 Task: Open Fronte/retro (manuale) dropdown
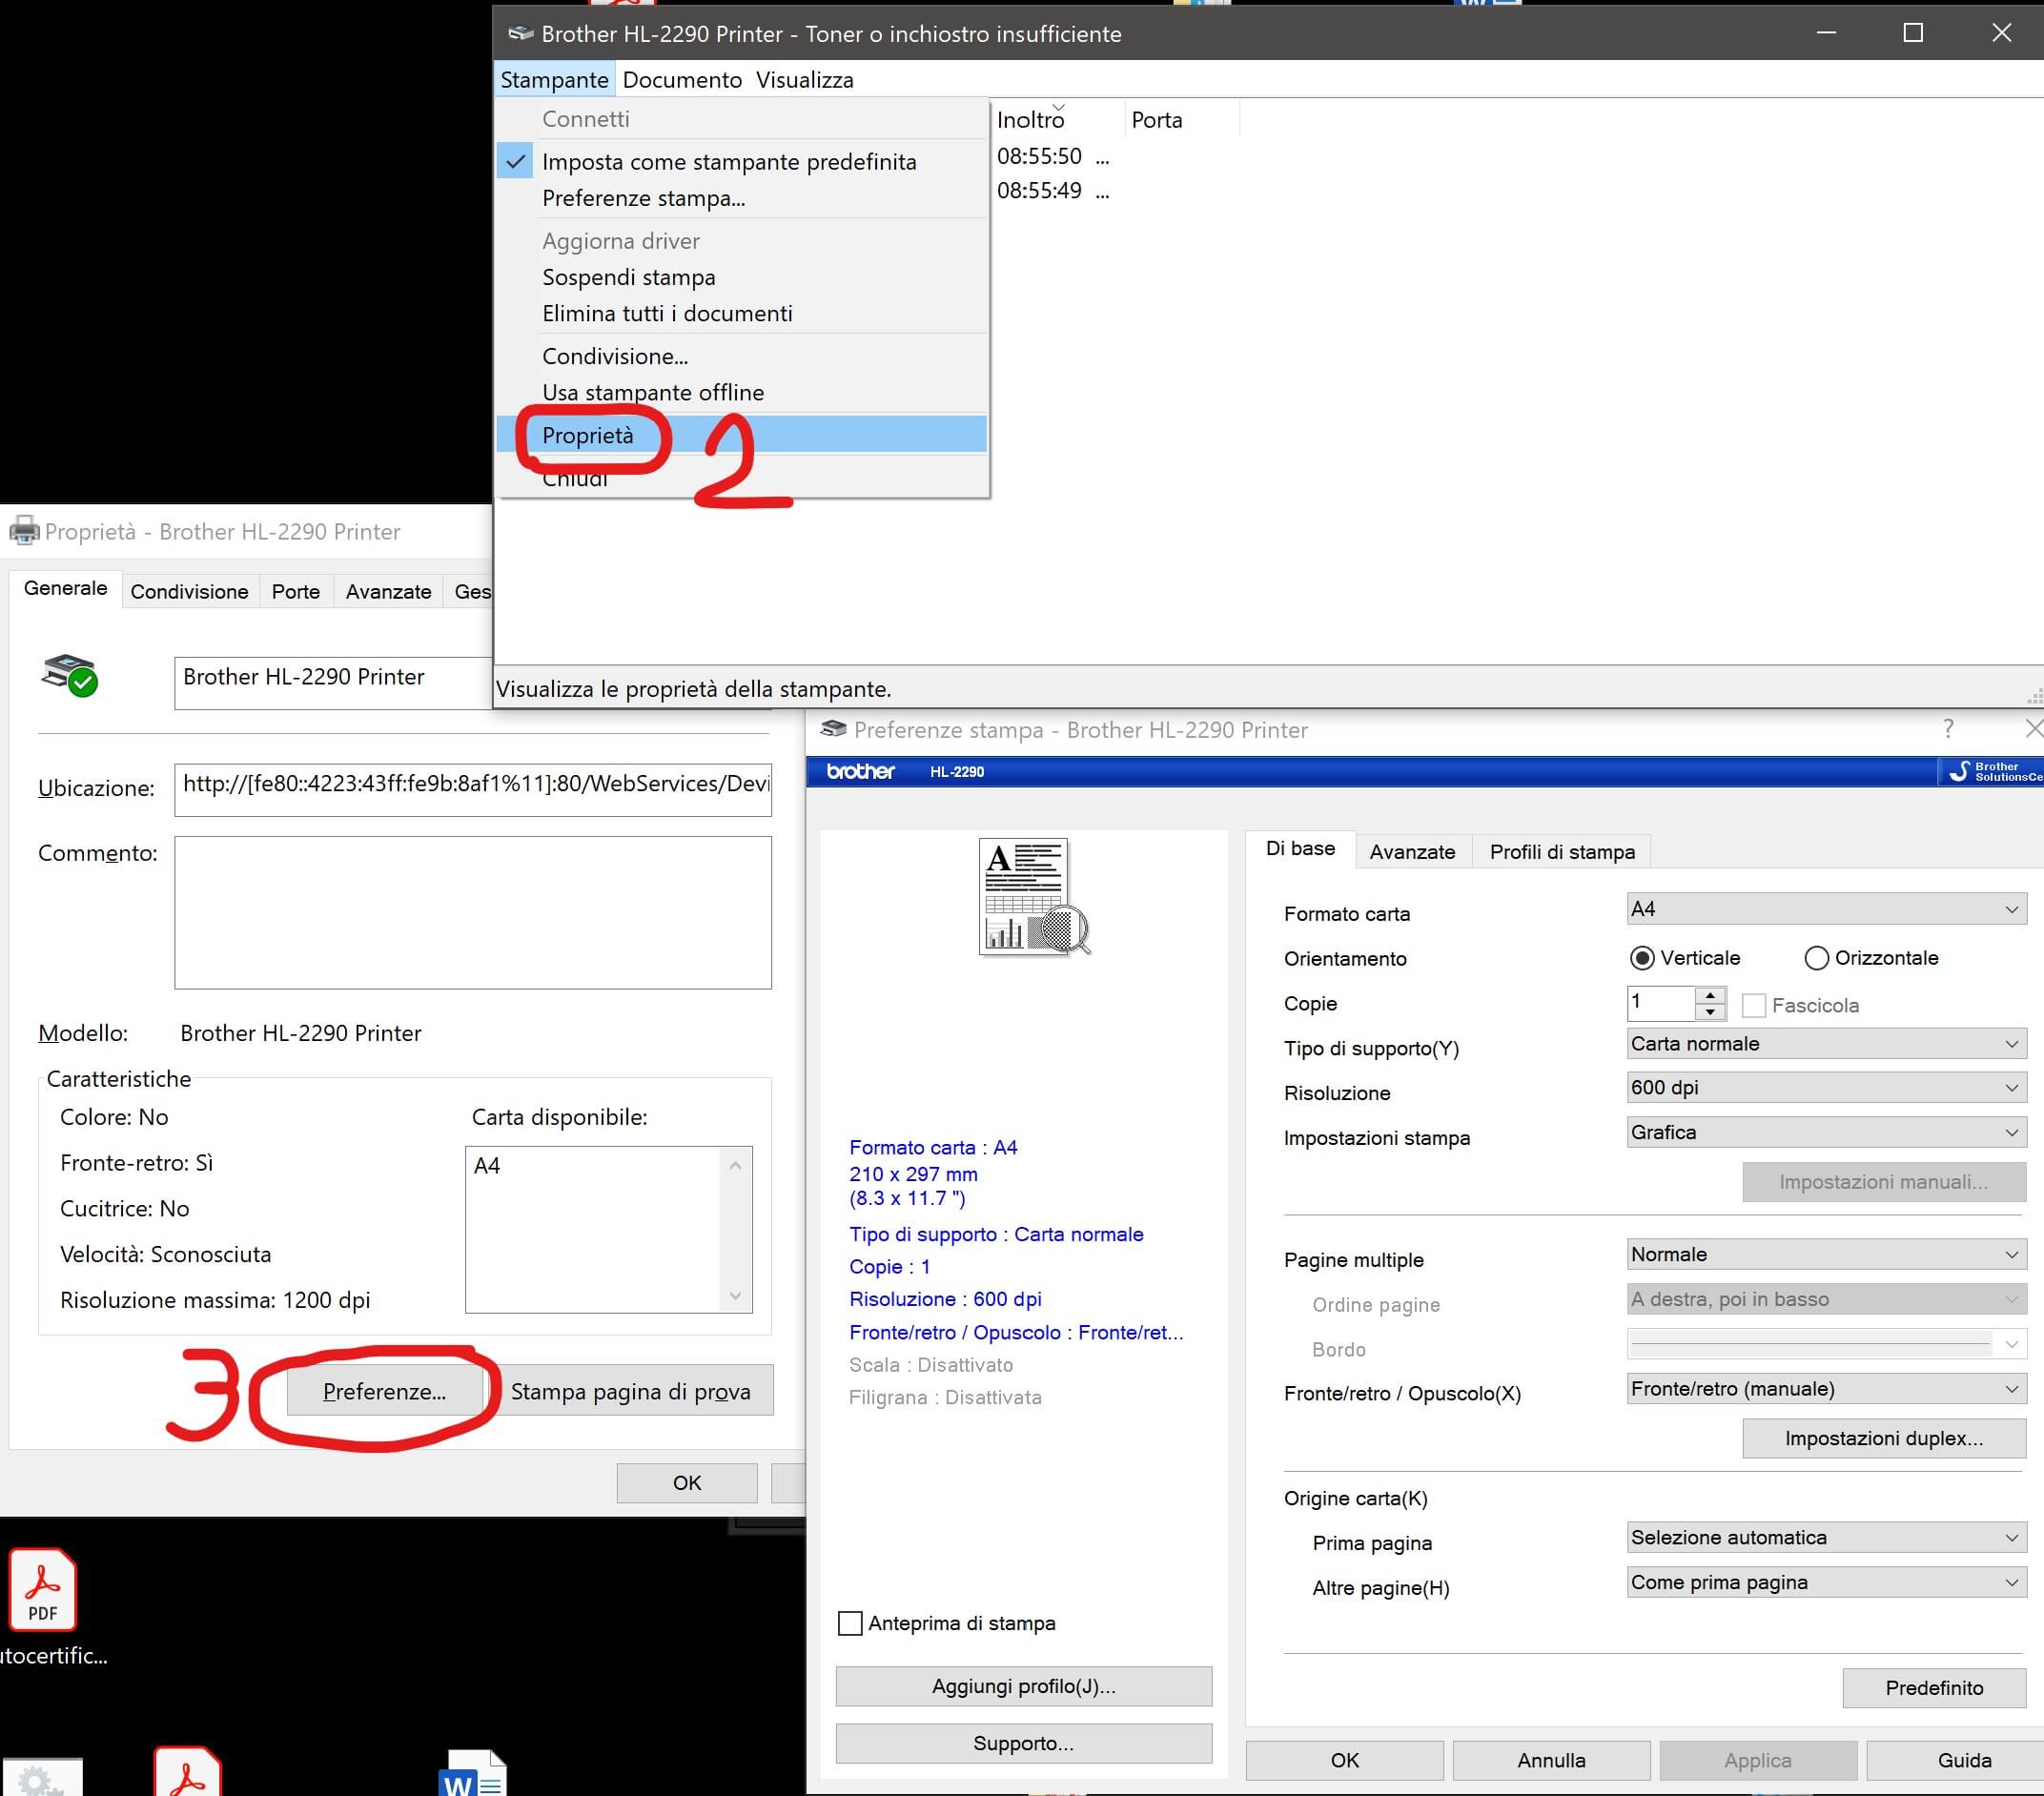[1825, 1388]
